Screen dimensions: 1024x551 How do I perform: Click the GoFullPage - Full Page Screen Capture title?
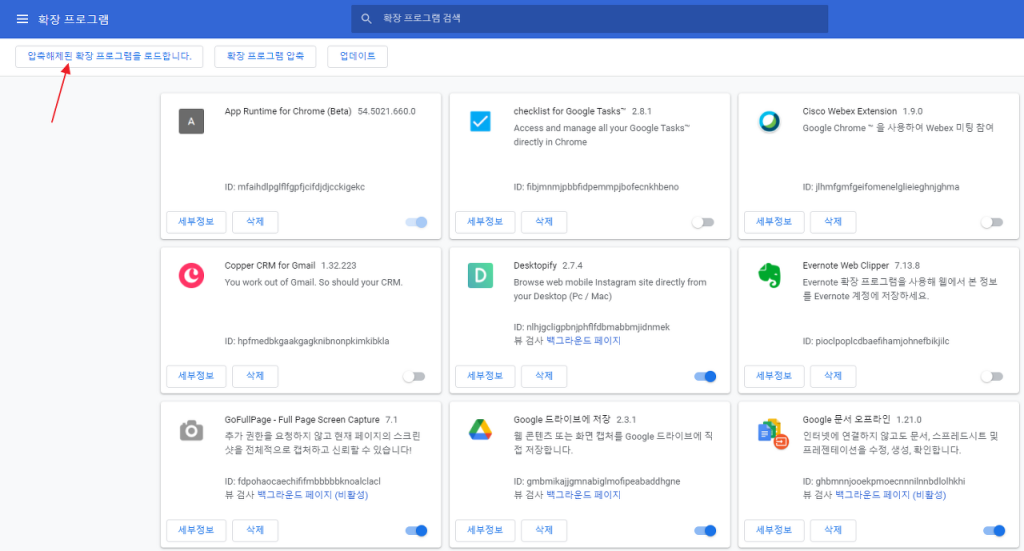click(302, 419)
